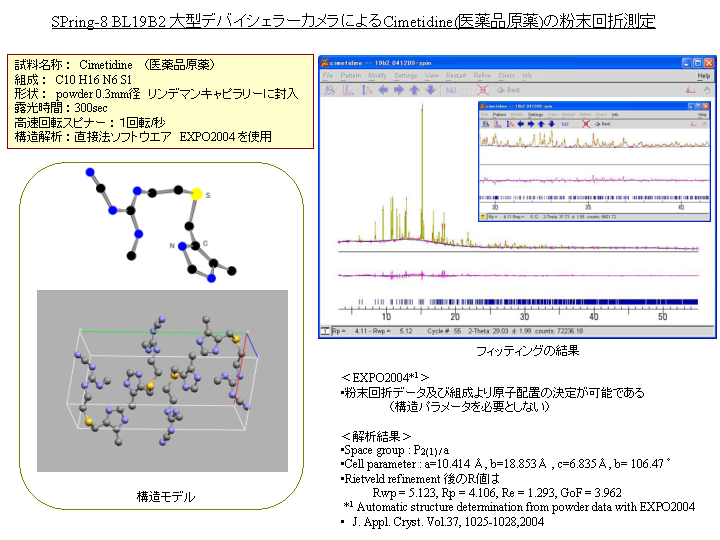The width and height of the screenshot is (720, 540).
Task: Open the Help menu in the inset window
Action: point(702,114)
